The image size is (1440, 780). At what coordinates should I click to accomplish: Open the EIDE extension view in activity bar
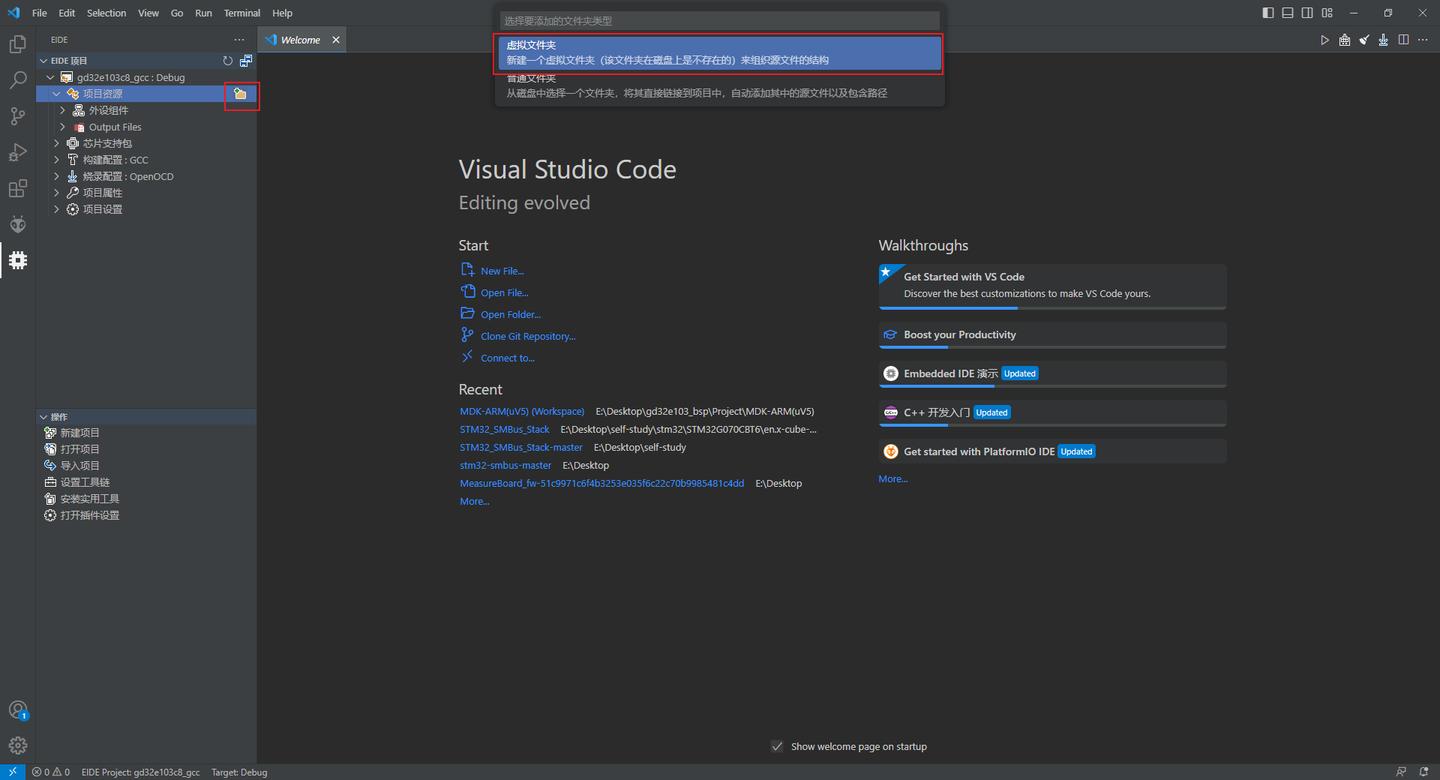coord(17,260)
